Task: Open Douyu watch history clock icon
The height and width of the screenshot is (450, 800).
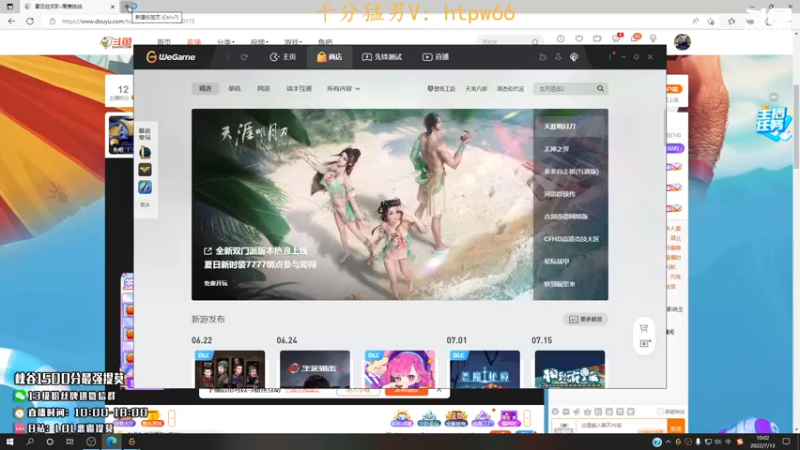Action: click(x=561, y=39)
